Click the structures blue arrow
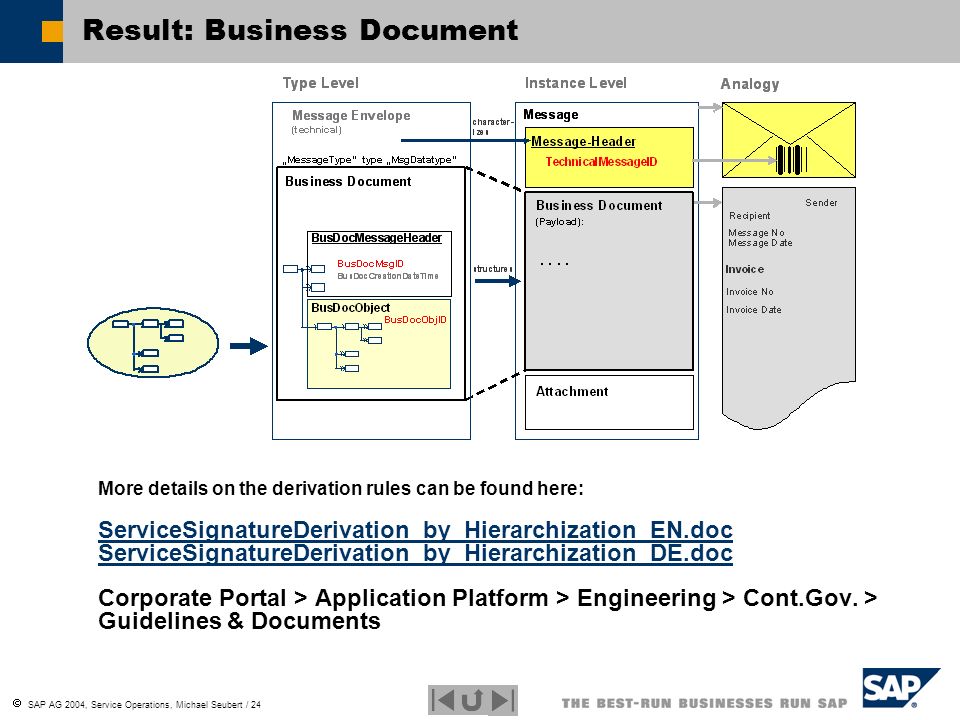 [x=498, y=281]
